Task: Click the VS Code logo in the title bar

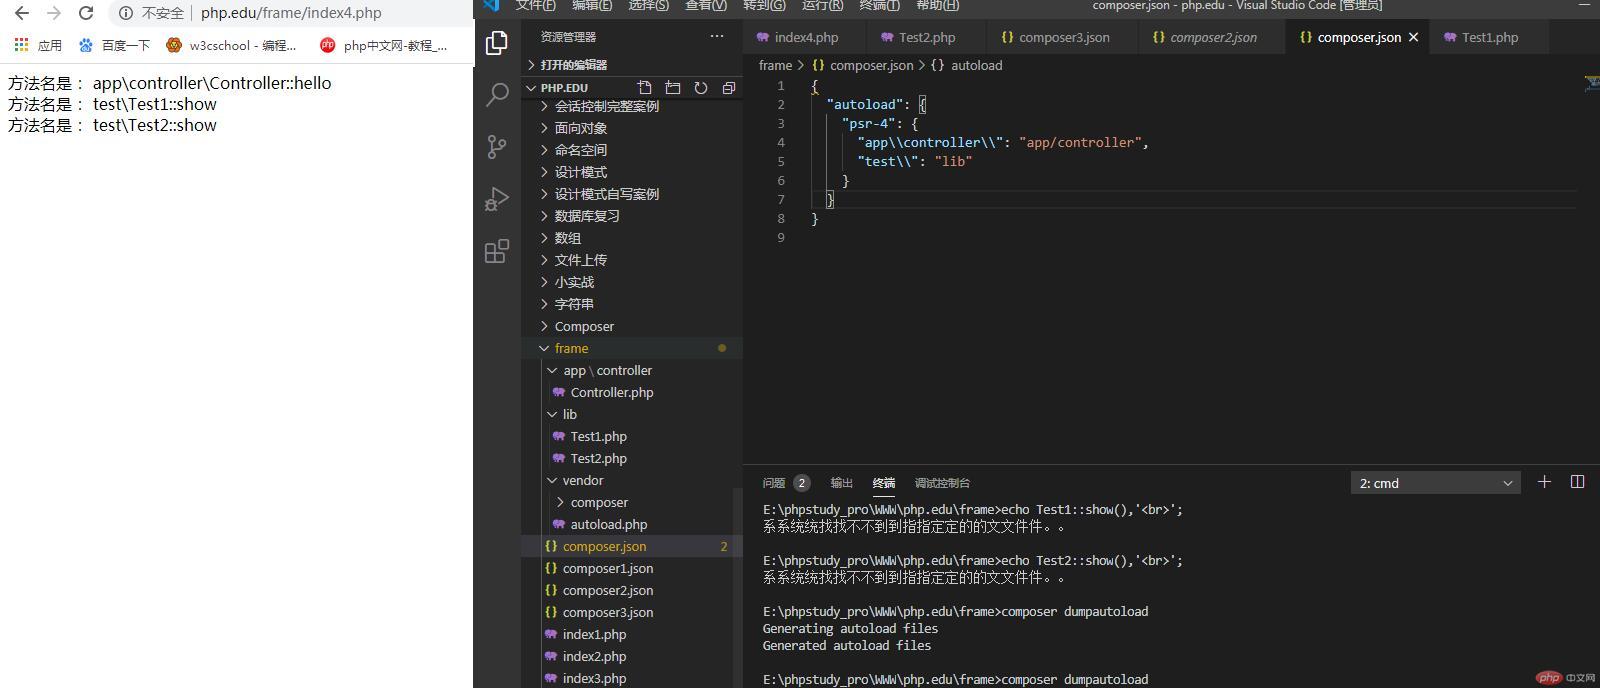Action: pos(491,5)
